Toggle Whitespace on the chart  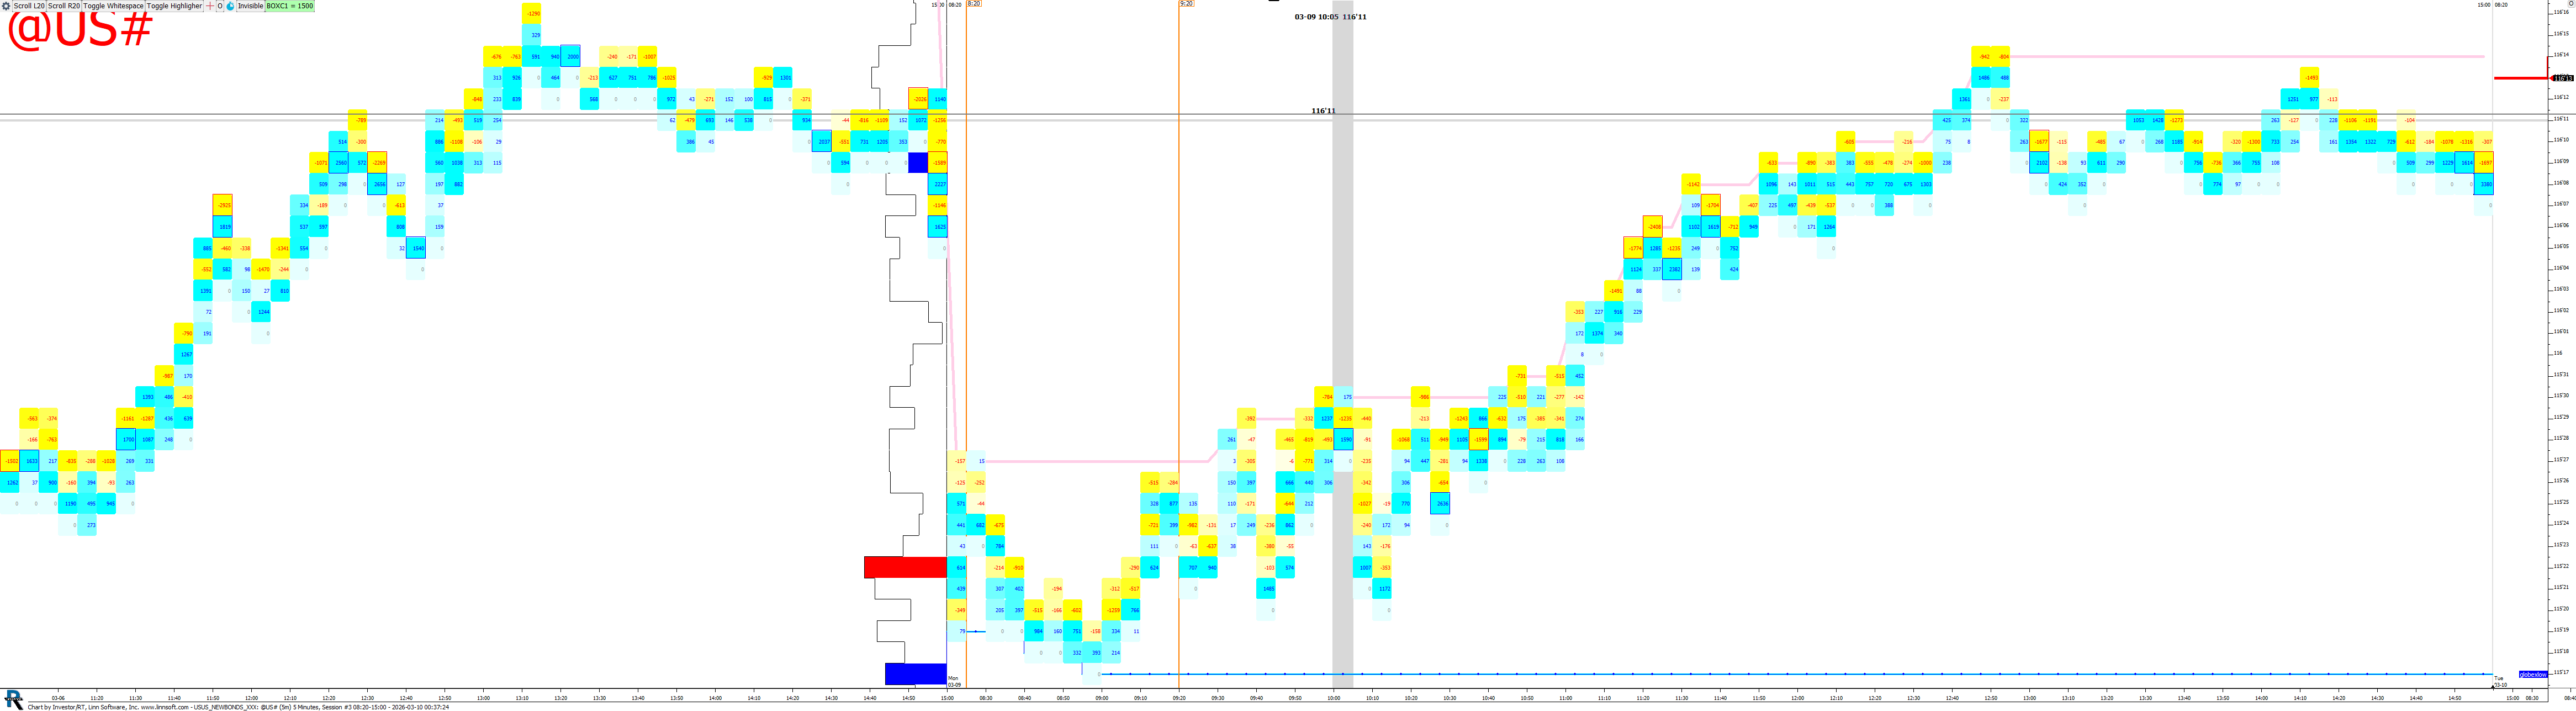coord(113,6)
